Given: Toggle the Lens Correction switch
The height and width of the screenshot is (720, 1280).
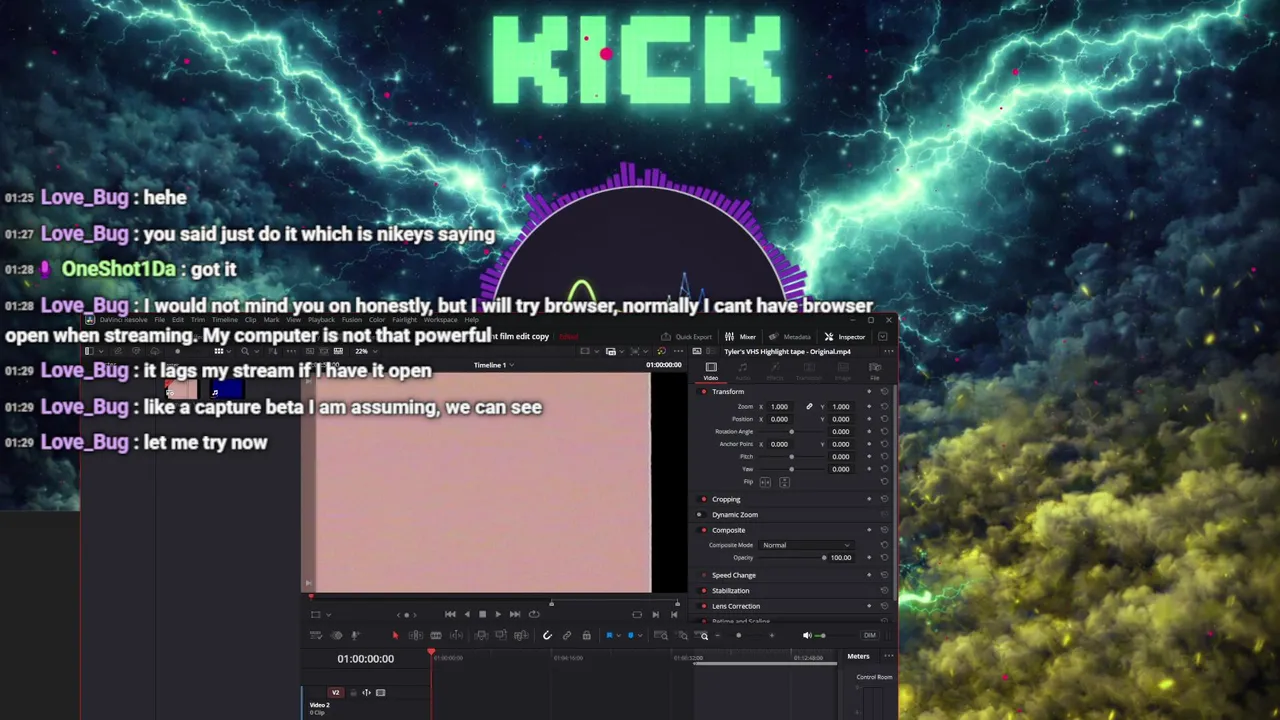Looking at the screenshot, I should pyautogui.click(x=702, y=606).
